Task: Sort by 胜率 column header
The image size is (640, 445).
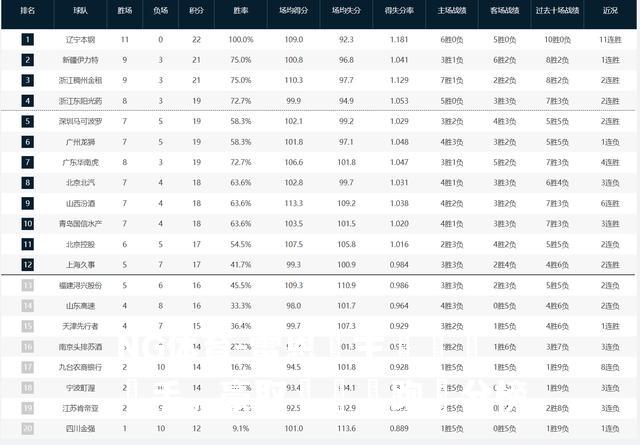Action: [x=240, y=11]
